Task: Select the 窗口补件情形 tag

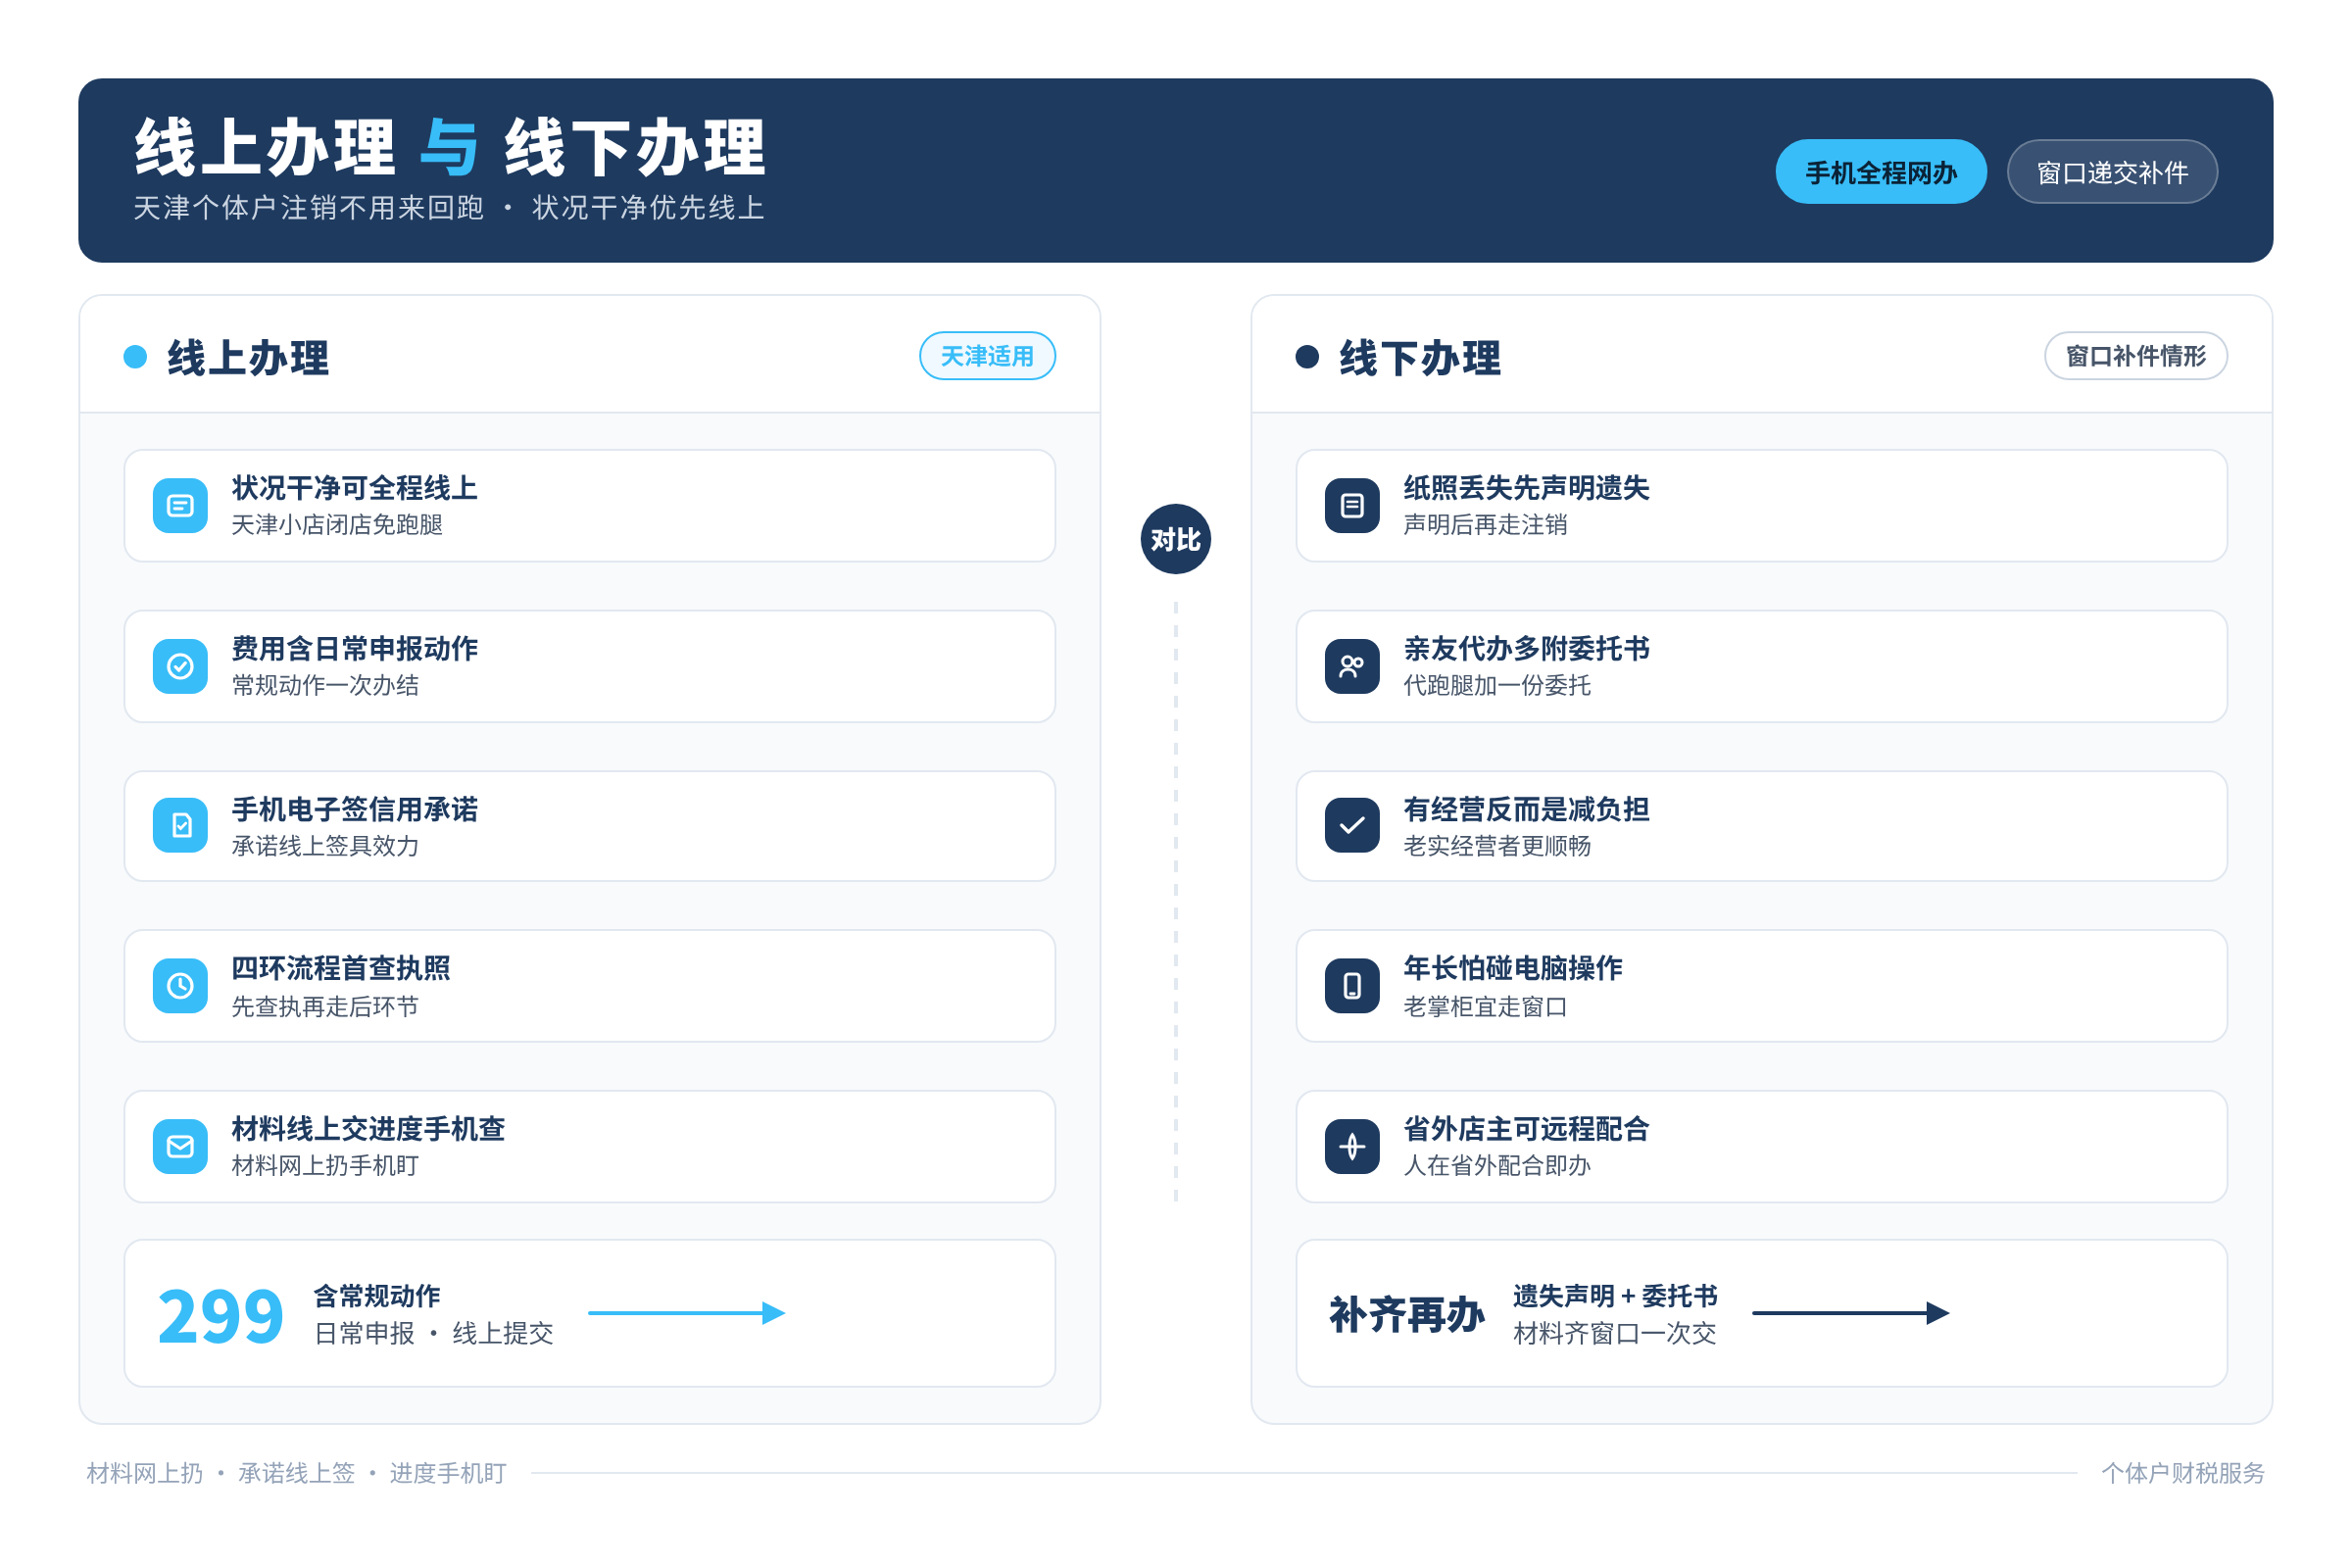Action: pos(2135,356)
